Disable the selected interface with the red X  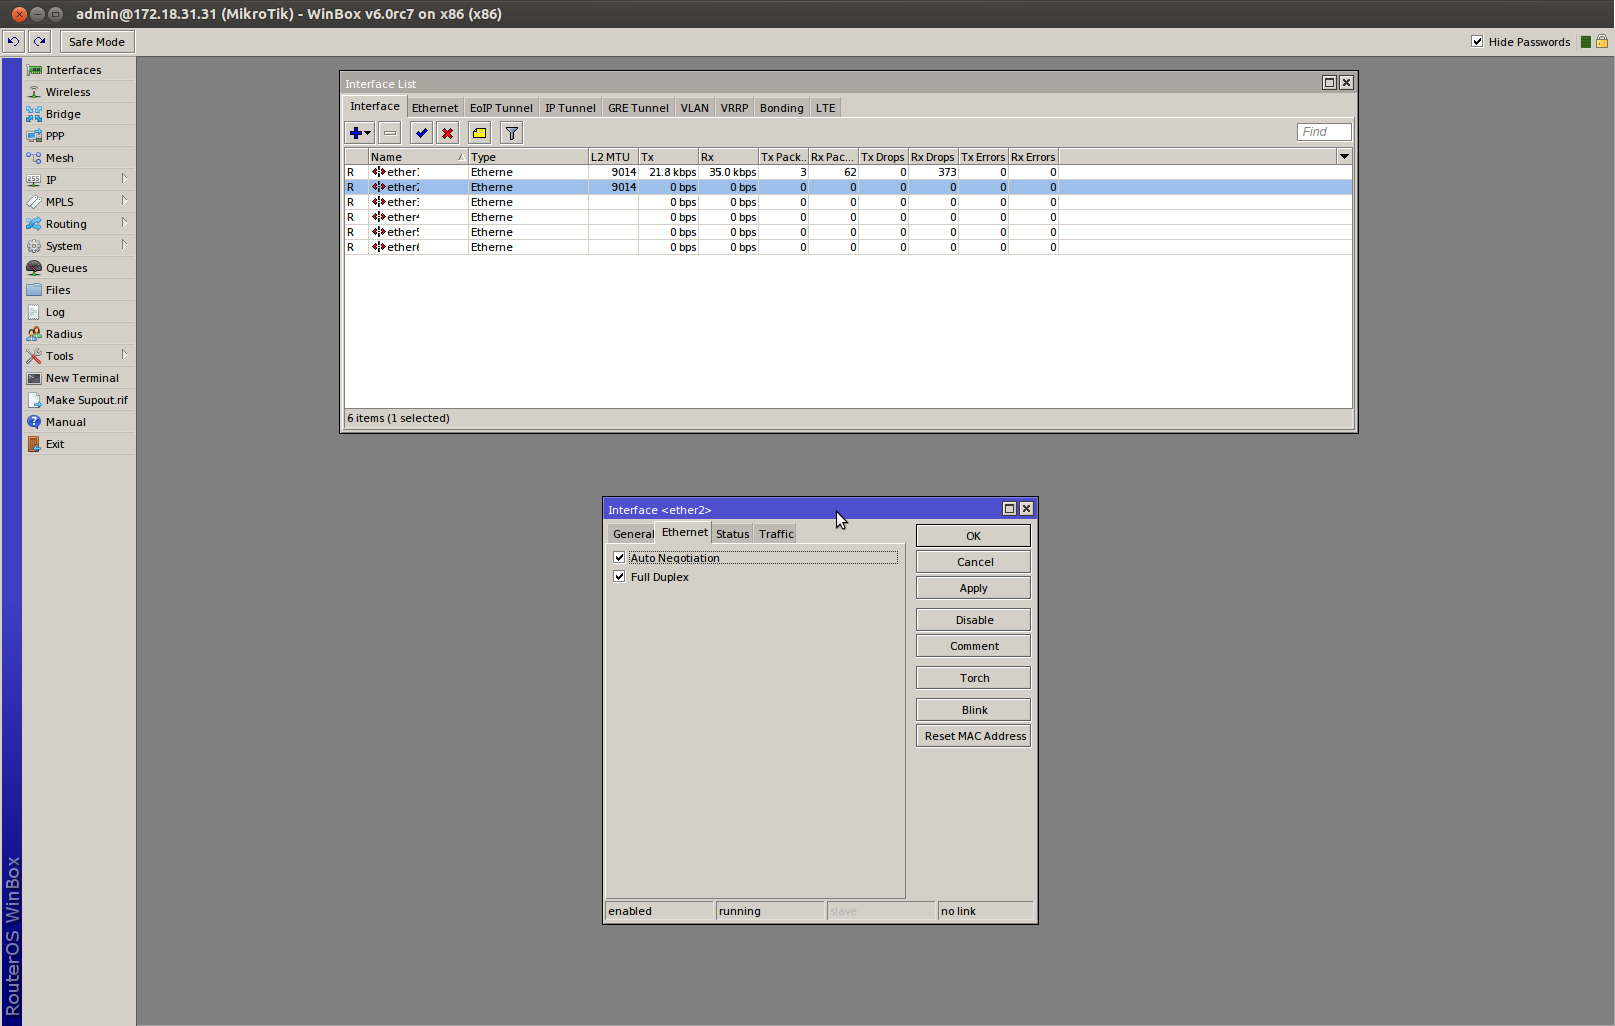[447, 132]
